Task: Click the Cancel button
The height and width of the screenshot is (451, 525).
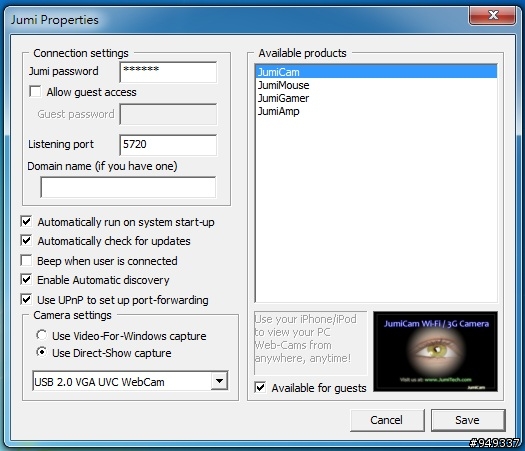Action: click(387, 420)
